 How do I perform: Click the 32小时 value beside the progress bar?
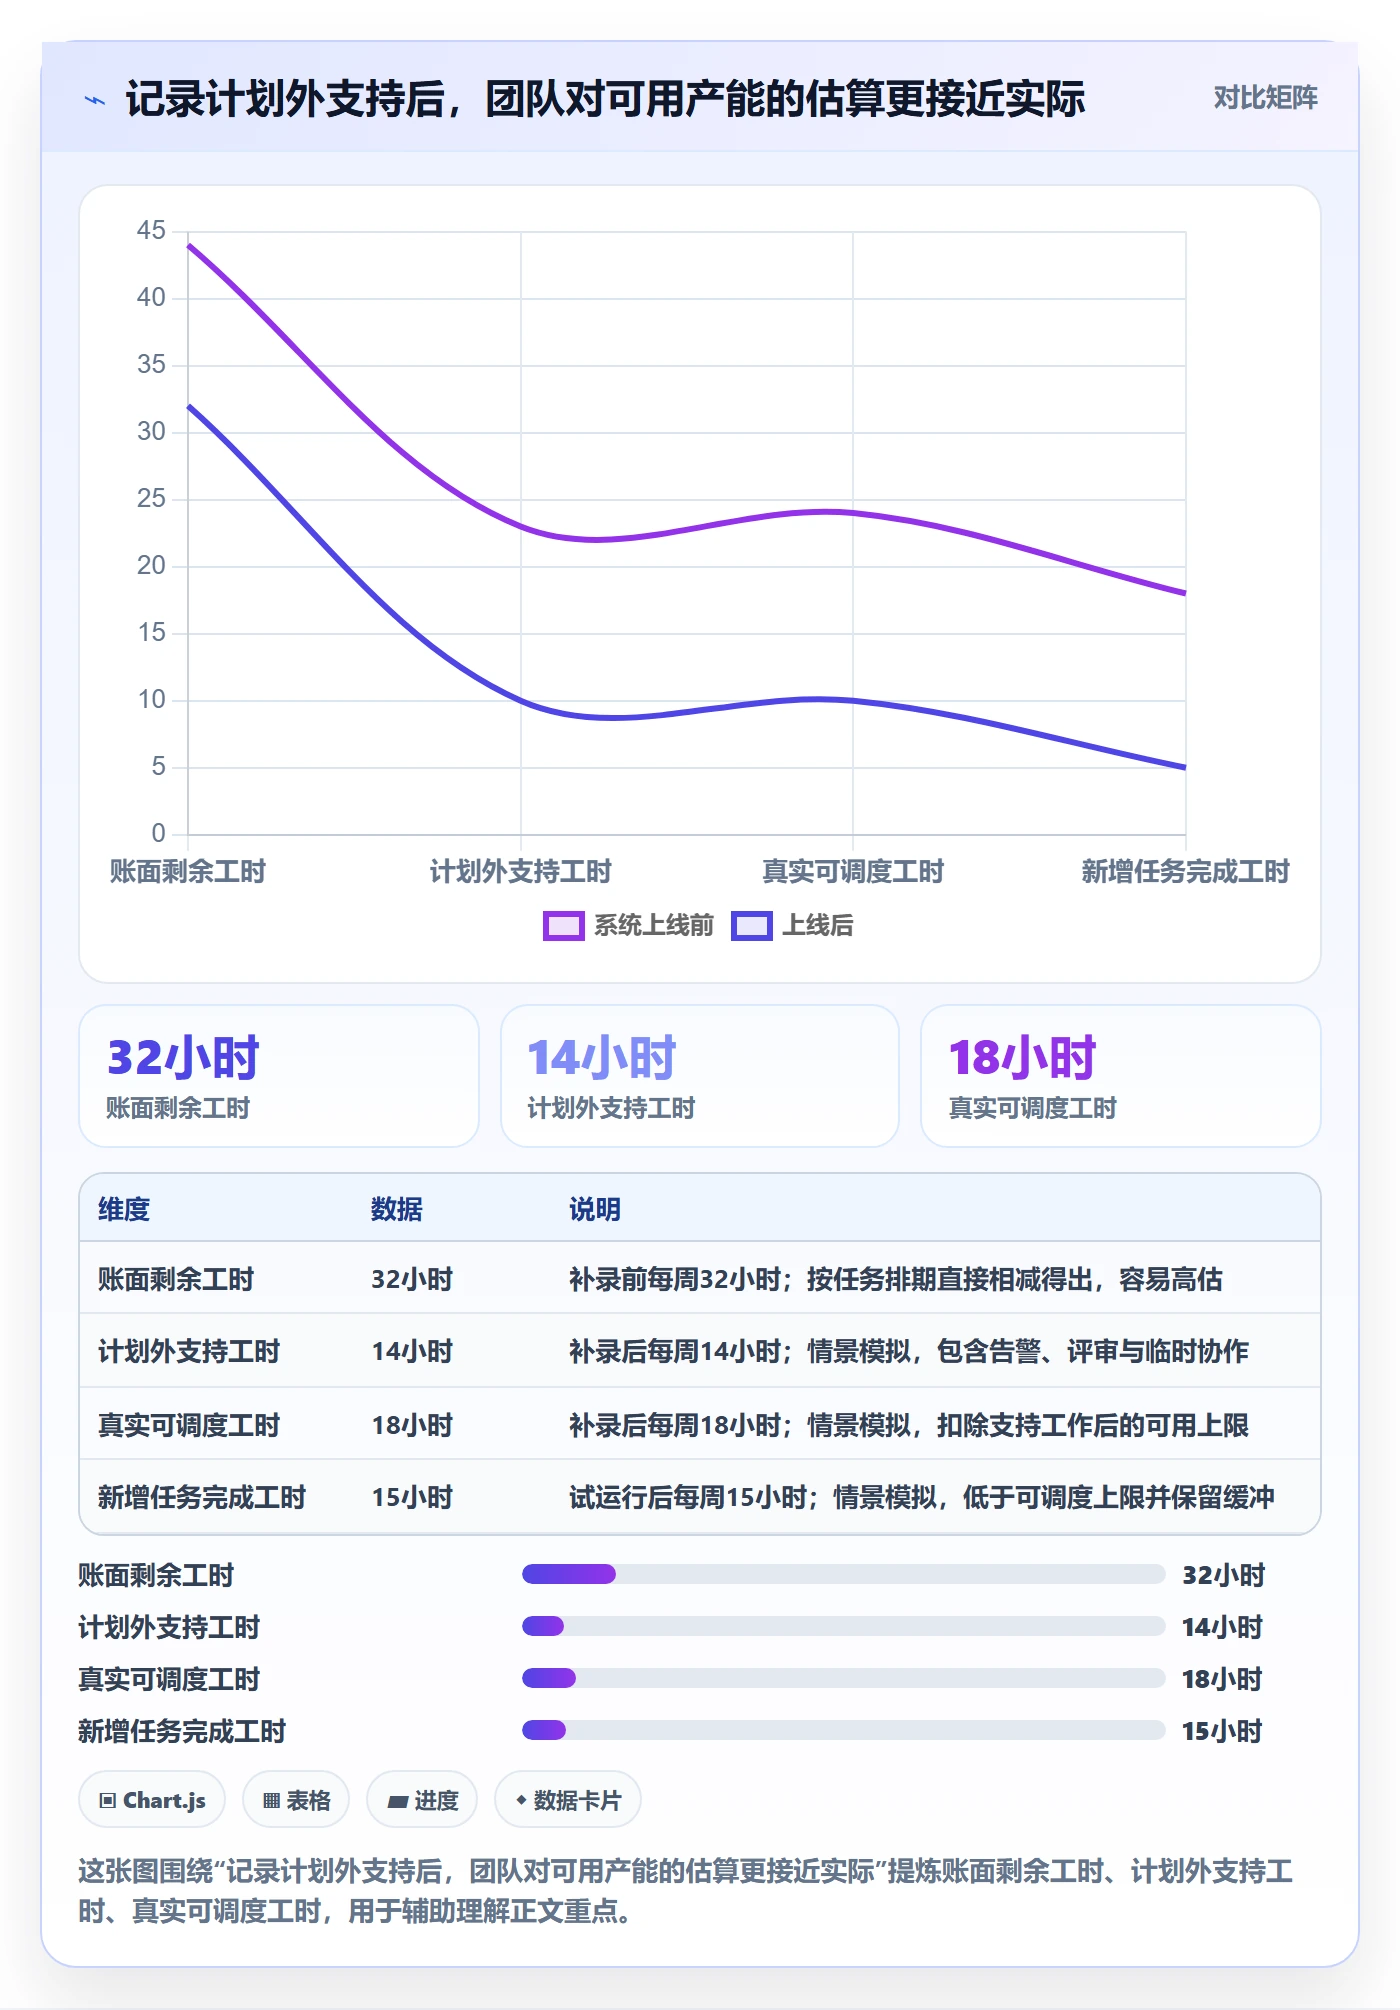click(1224, 1576)
